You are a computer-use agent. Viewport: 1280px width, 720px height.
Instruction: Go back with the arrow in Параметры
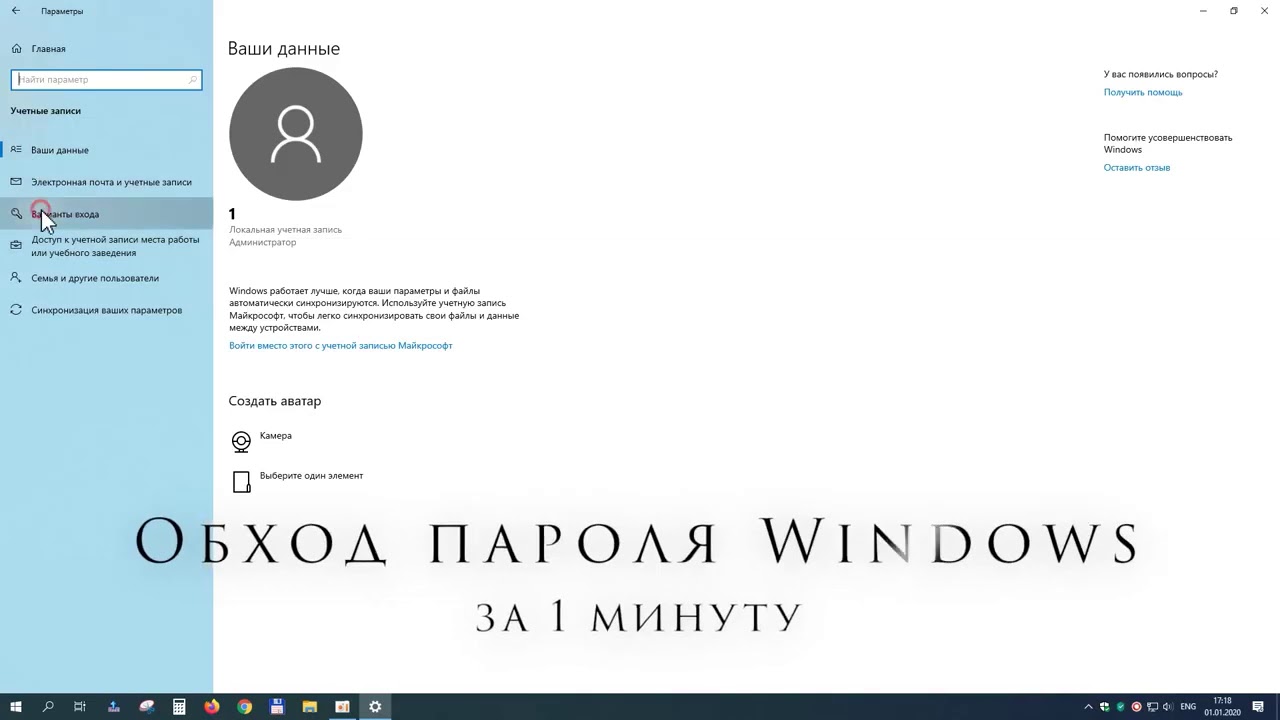(15, 11)
